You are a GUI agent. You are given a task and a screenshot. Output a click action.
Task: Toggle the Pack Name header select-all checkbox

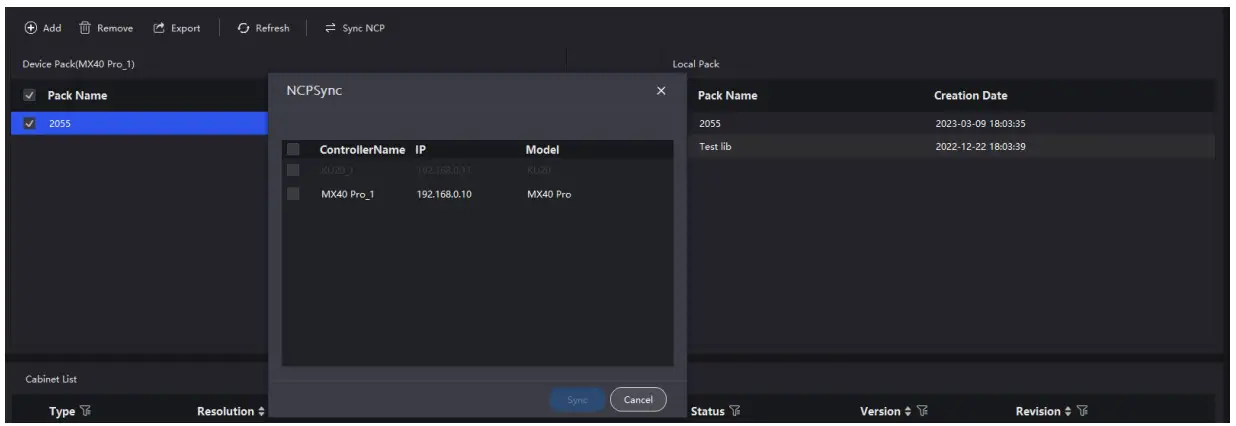tap(27, 96)
